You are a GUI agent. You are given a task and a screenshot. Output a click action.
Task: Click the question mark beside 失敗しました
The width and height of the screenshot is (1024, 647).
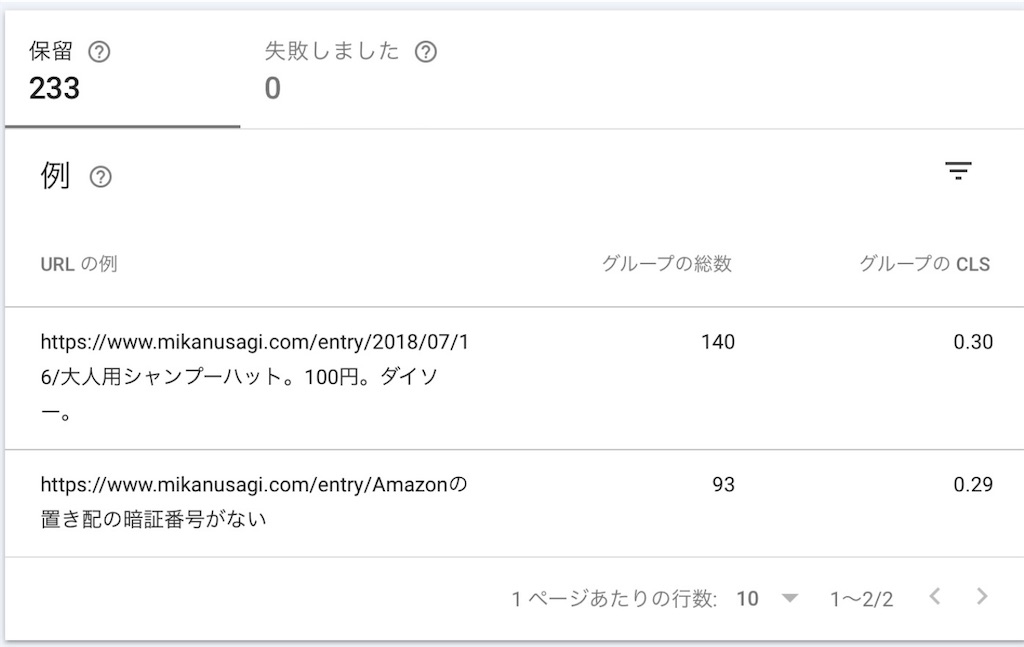[x=427, y=50]
